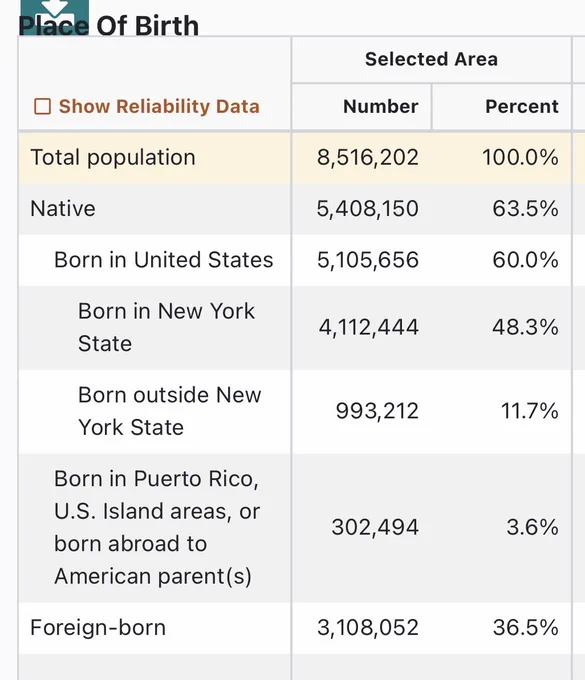
Task: Click the teal download icon
Action: tap(55, 16)
